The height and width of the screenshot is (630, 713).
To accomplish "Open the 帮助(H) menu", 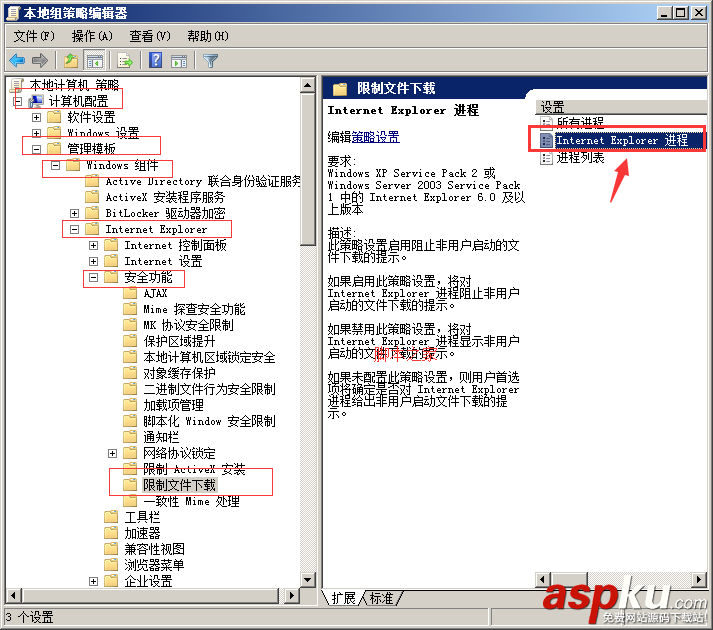I will (208, 36).
